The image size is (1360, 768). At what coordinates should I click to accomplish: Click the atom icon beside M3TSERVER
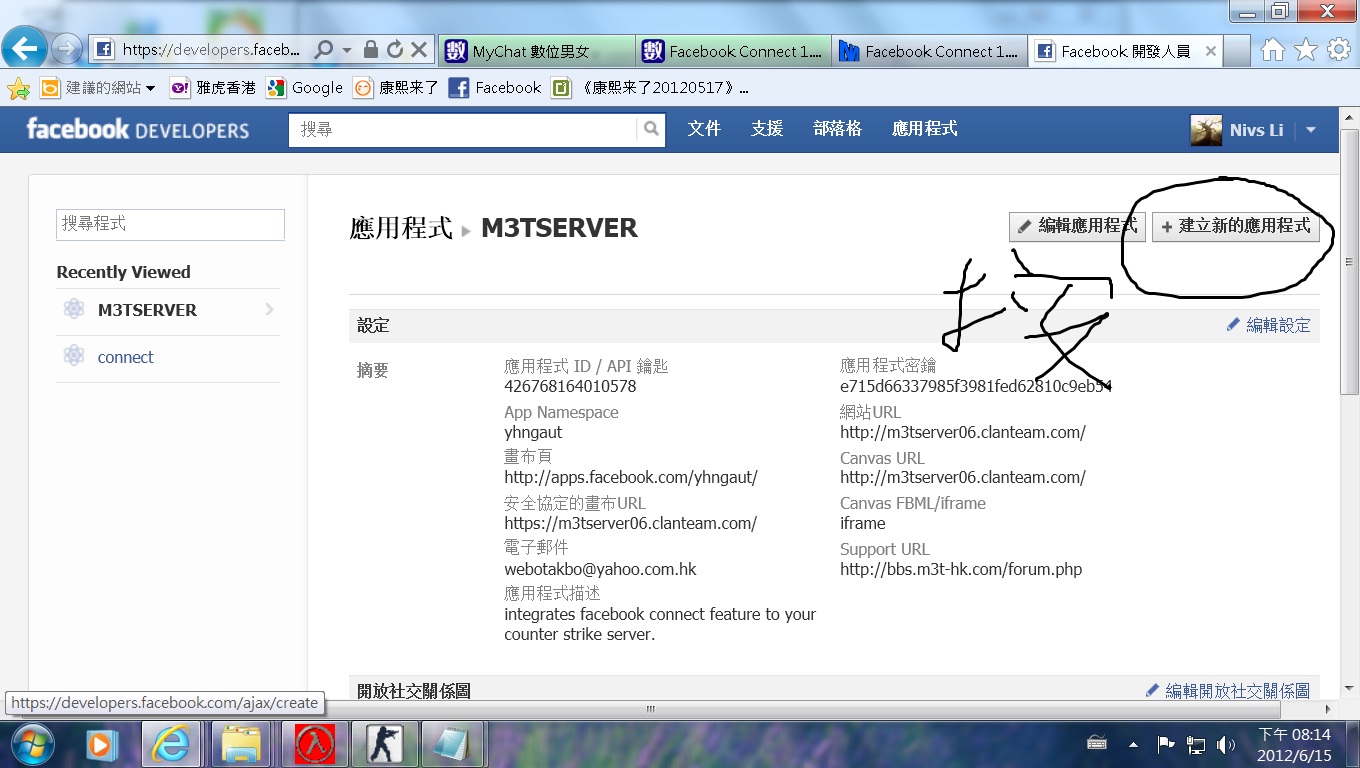click(x=74, y=309)
